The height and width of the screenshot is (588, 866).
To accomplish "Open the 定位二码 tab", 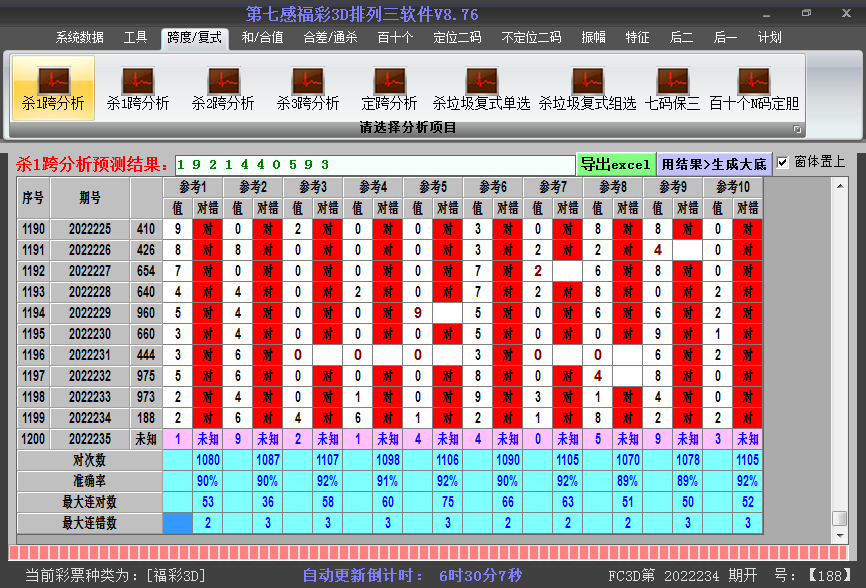I will click(x=457, y=38).
